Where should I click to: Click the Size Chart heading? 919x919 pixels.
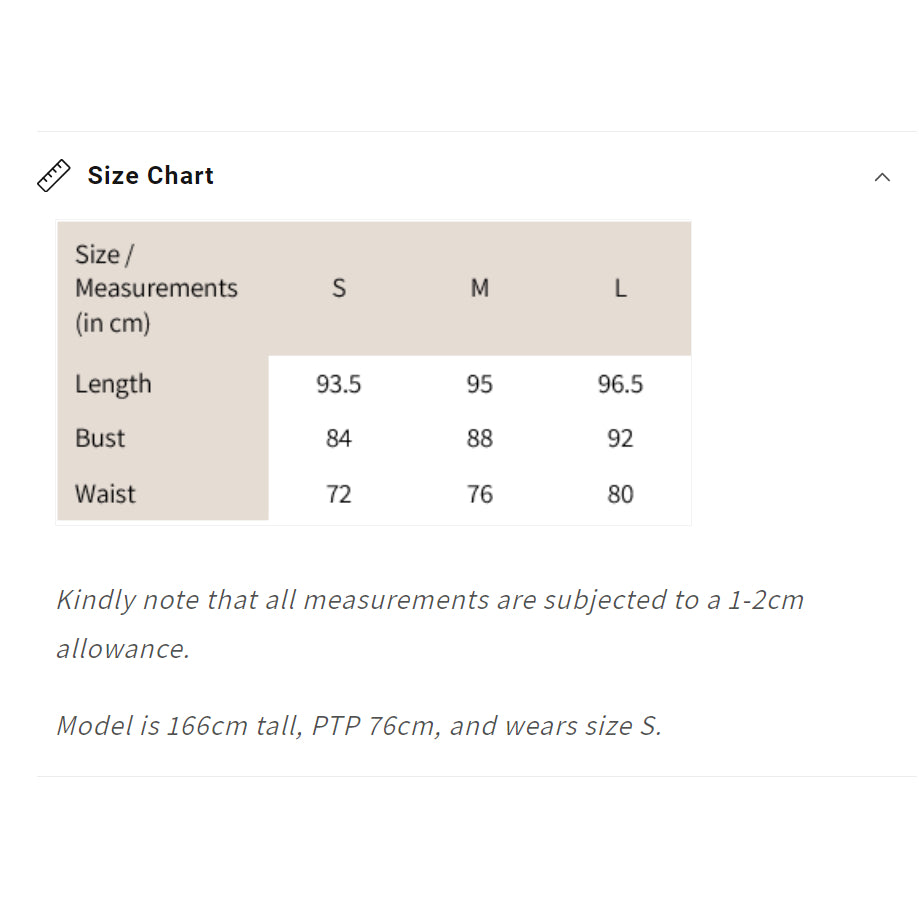(151, 175)
